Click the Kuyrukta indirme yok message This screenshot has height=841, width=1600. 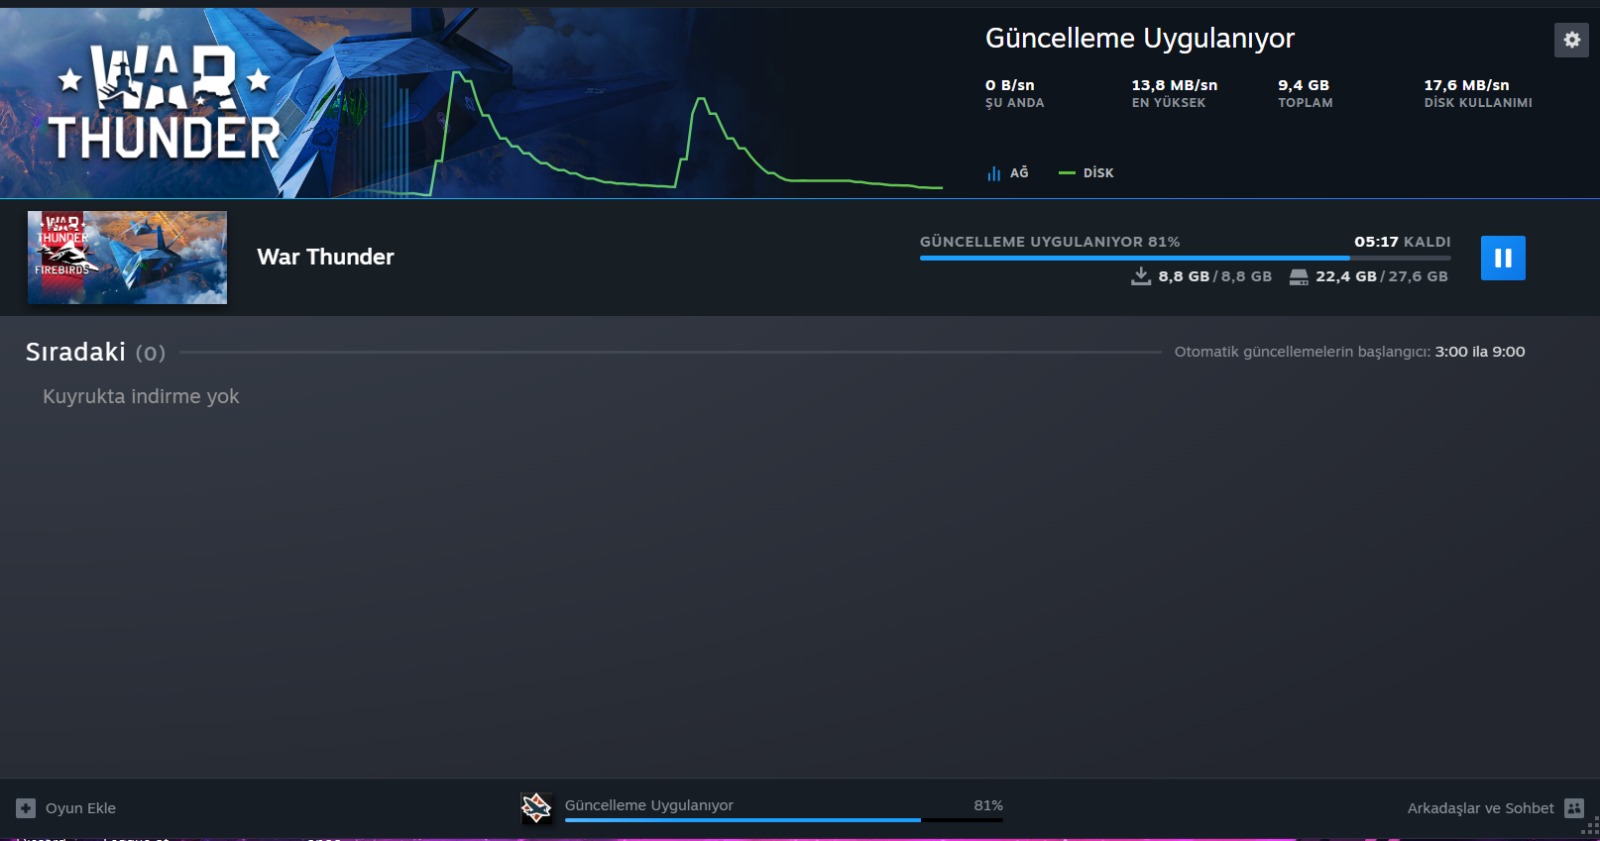pos(141,396)
